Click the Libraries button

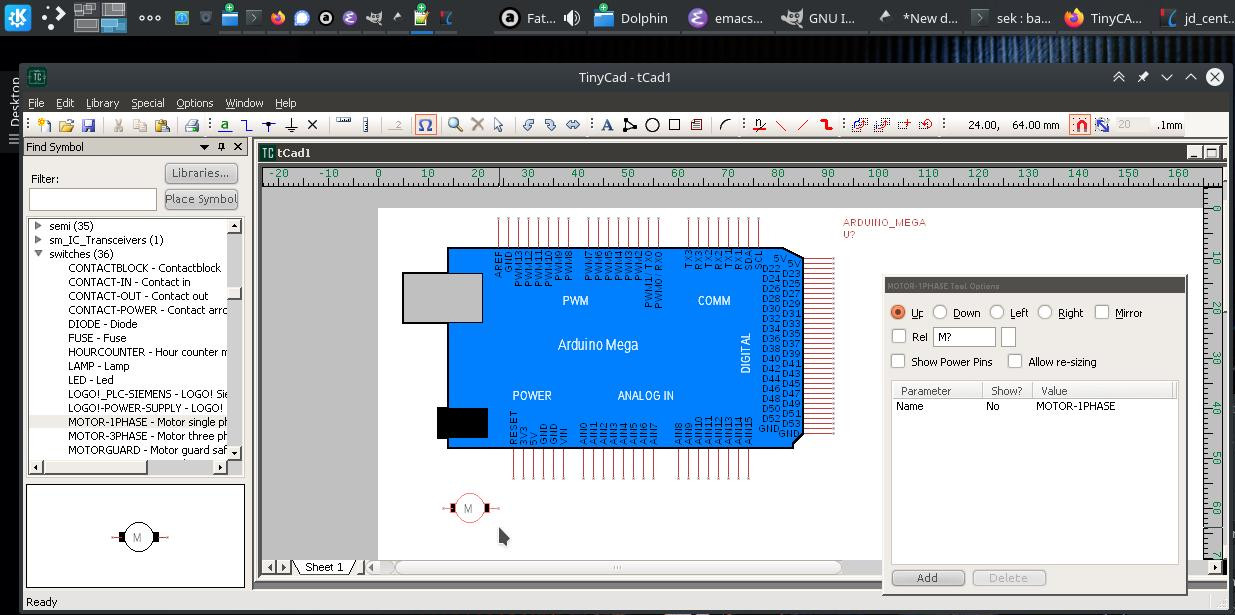[x=200, y=172]
